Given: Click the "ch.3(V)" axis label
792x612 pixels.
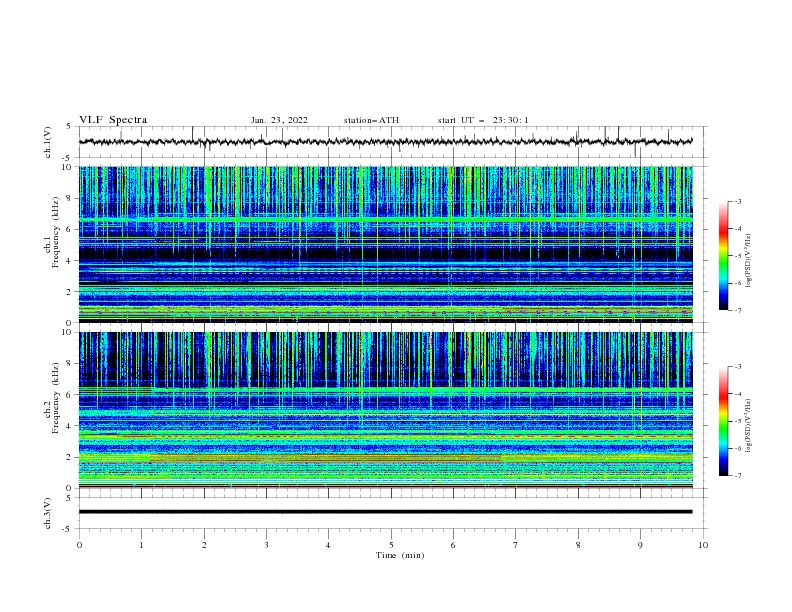Looking at the screenshot, I should [x=48, y=513].
